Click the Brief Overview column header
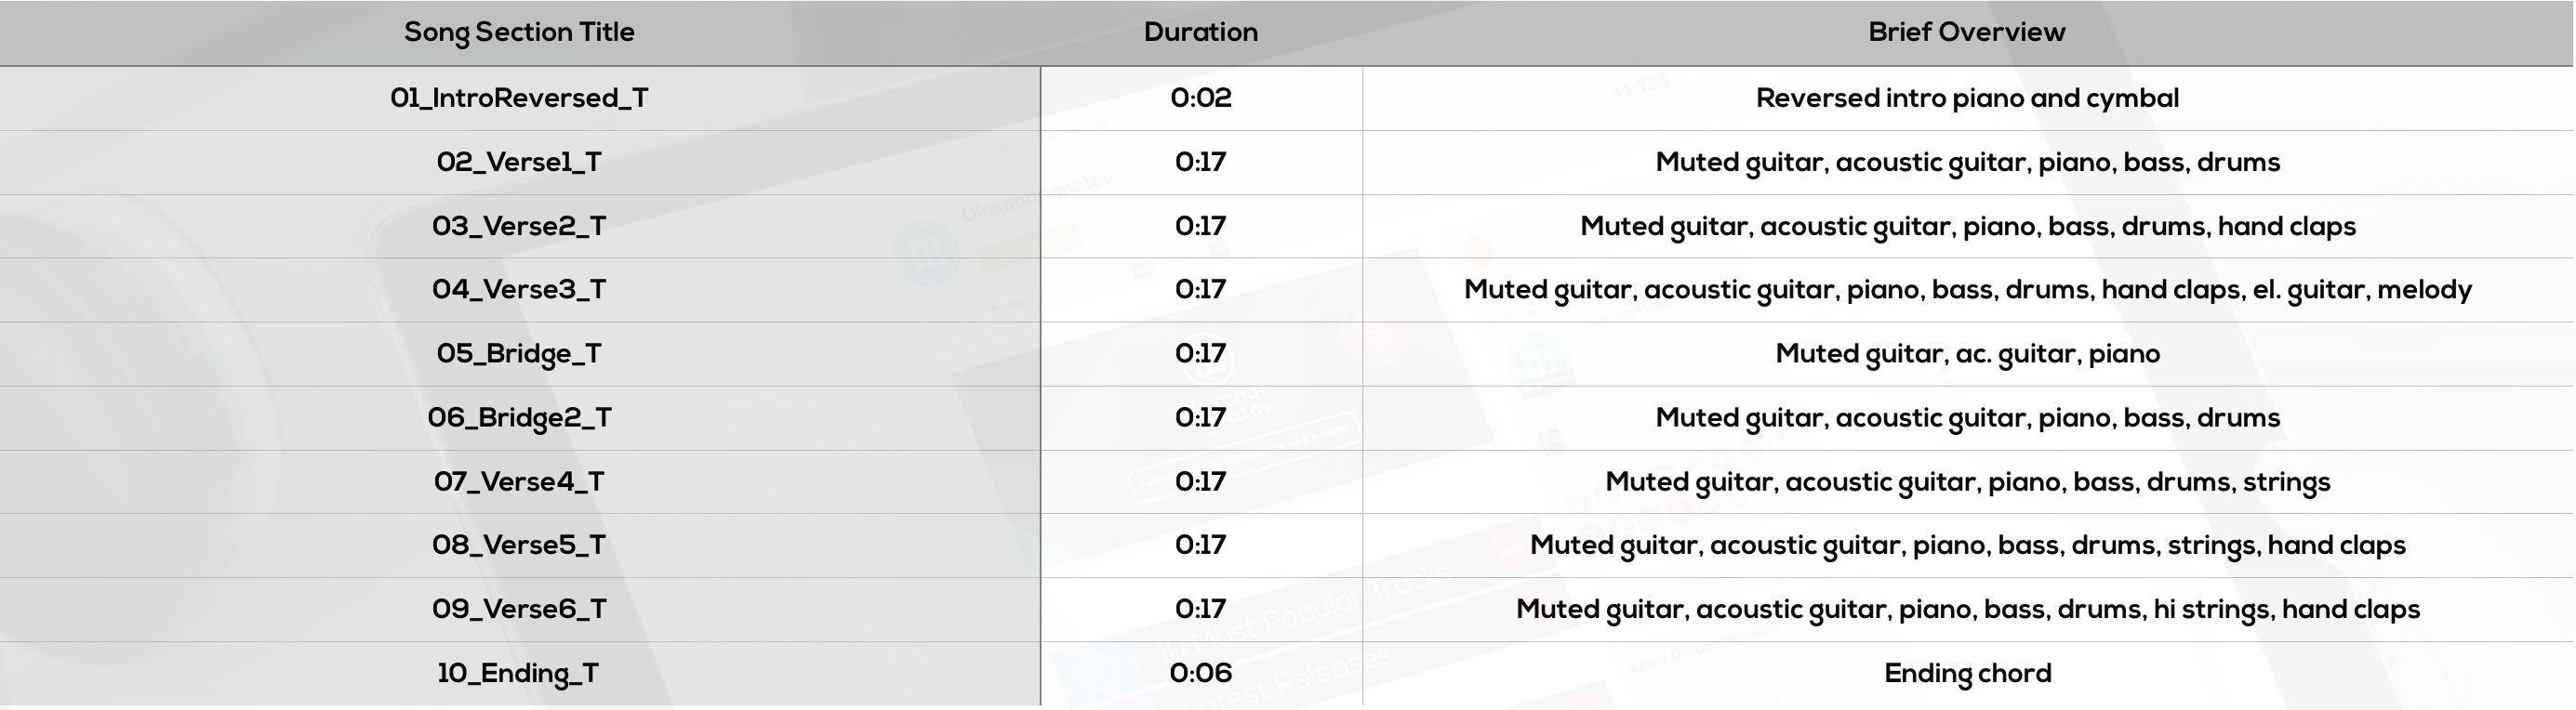Viewport: 2576px width, 710px height. tap(1967, 32)
